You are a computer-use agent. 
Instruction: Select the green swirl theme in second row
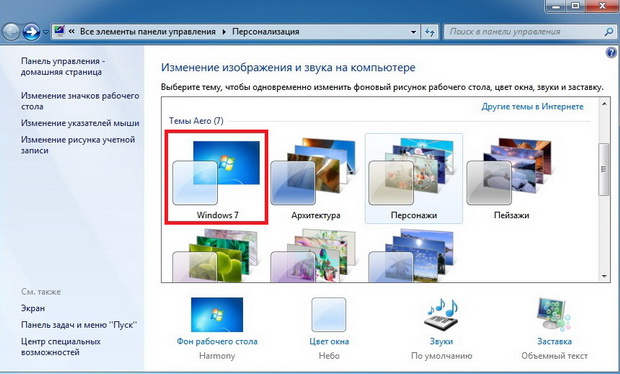click(x=216, y=255)
